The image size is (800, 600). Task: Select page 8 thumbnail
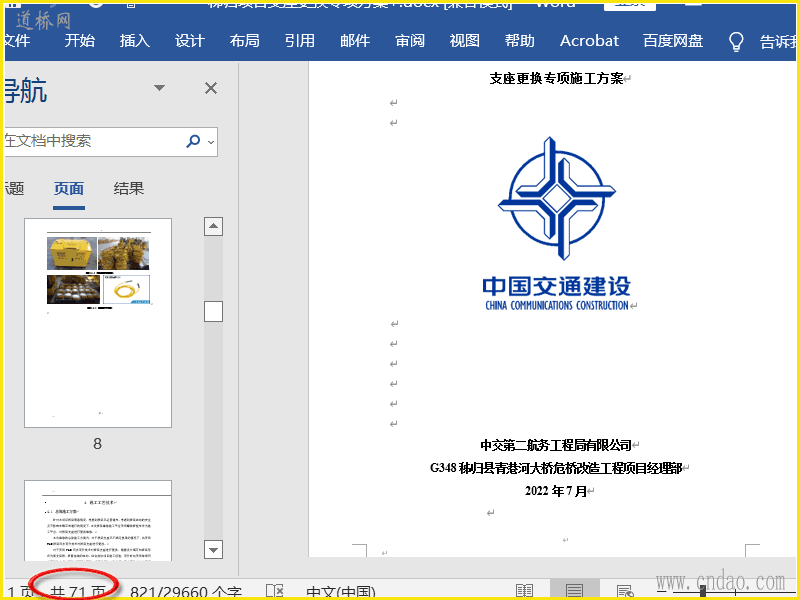click(x=98, y=323)
